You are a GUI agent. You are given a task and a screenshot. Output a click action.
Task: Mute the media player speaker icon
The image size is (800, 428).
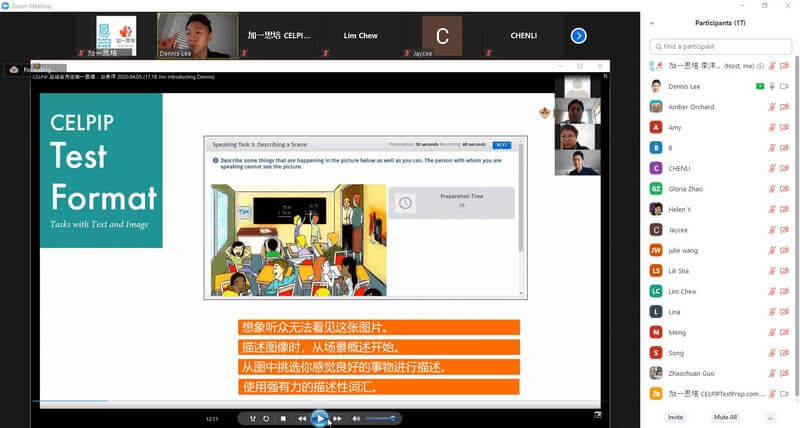click(x=355, y=418)
